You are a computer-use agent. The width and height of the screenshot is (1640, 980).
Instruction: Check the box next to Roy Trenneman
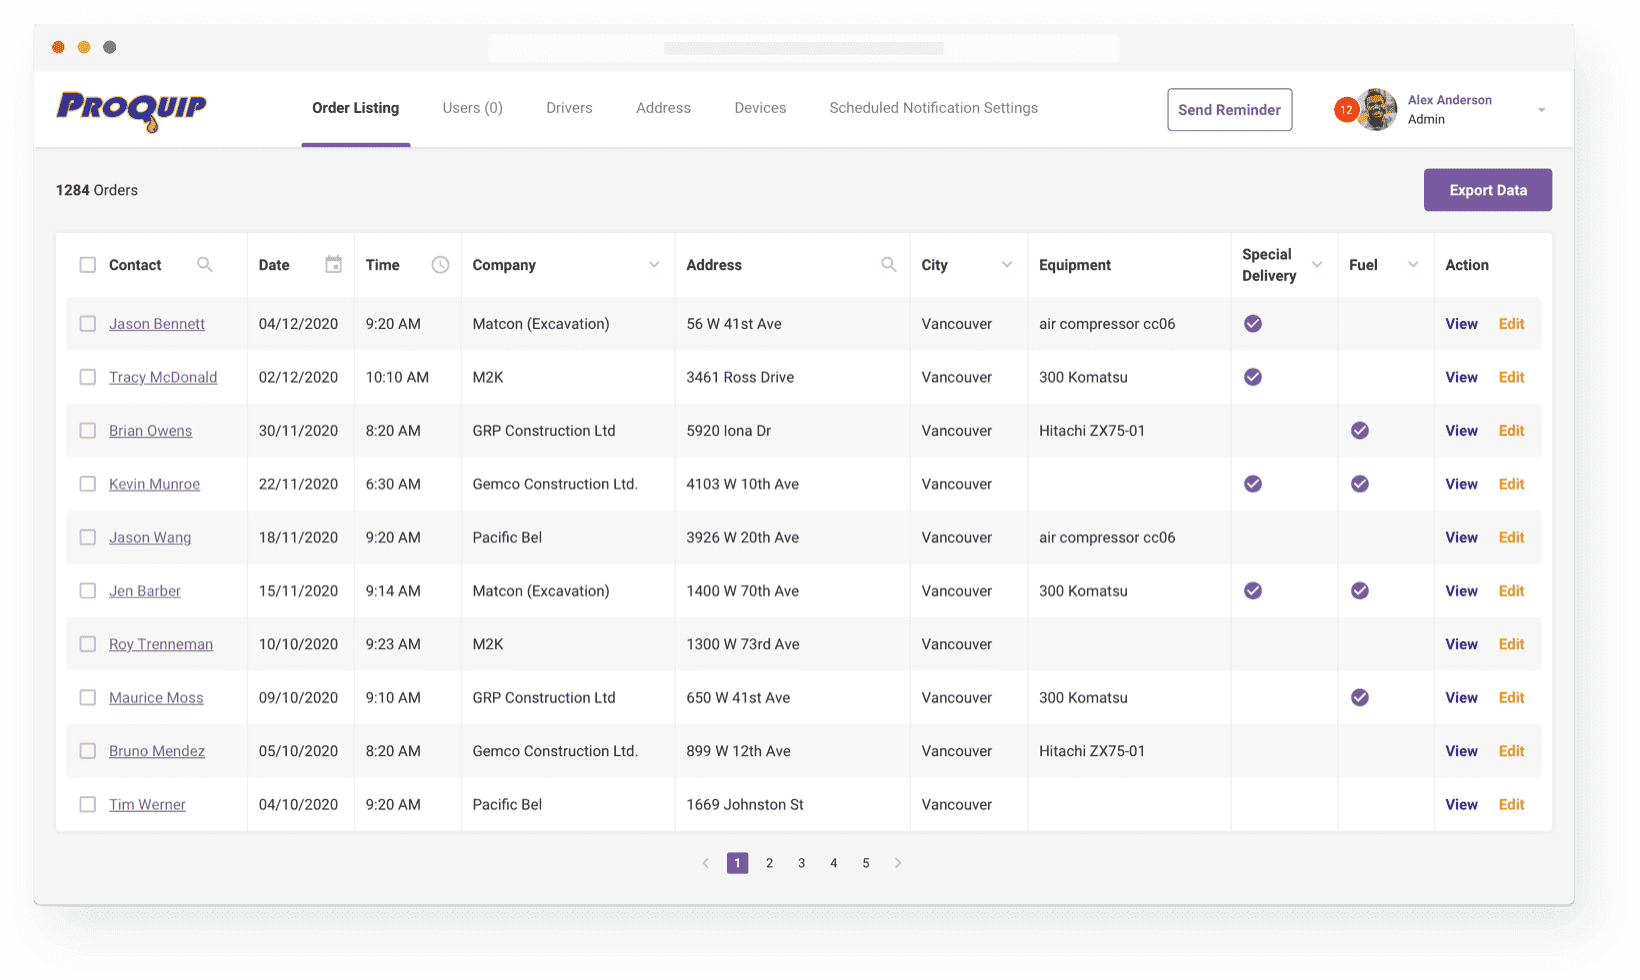pos(88,644)
